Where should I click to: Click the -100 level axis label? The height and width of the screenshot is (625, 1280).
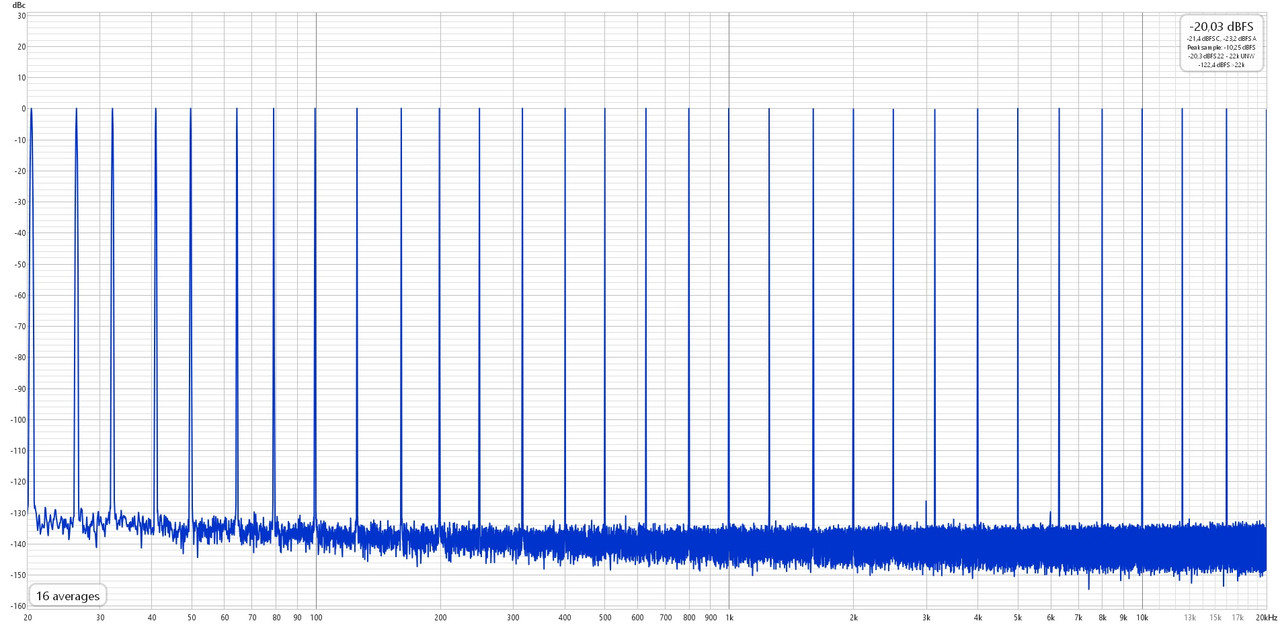pyautogui.click(x=18, y=419)
